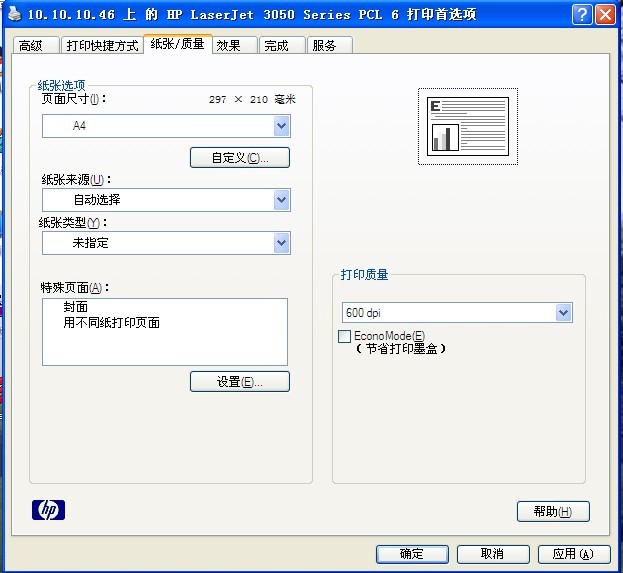This screenshot has height=573, width=623.
Task: Open the 效果 tab
Action: point(234,45)
